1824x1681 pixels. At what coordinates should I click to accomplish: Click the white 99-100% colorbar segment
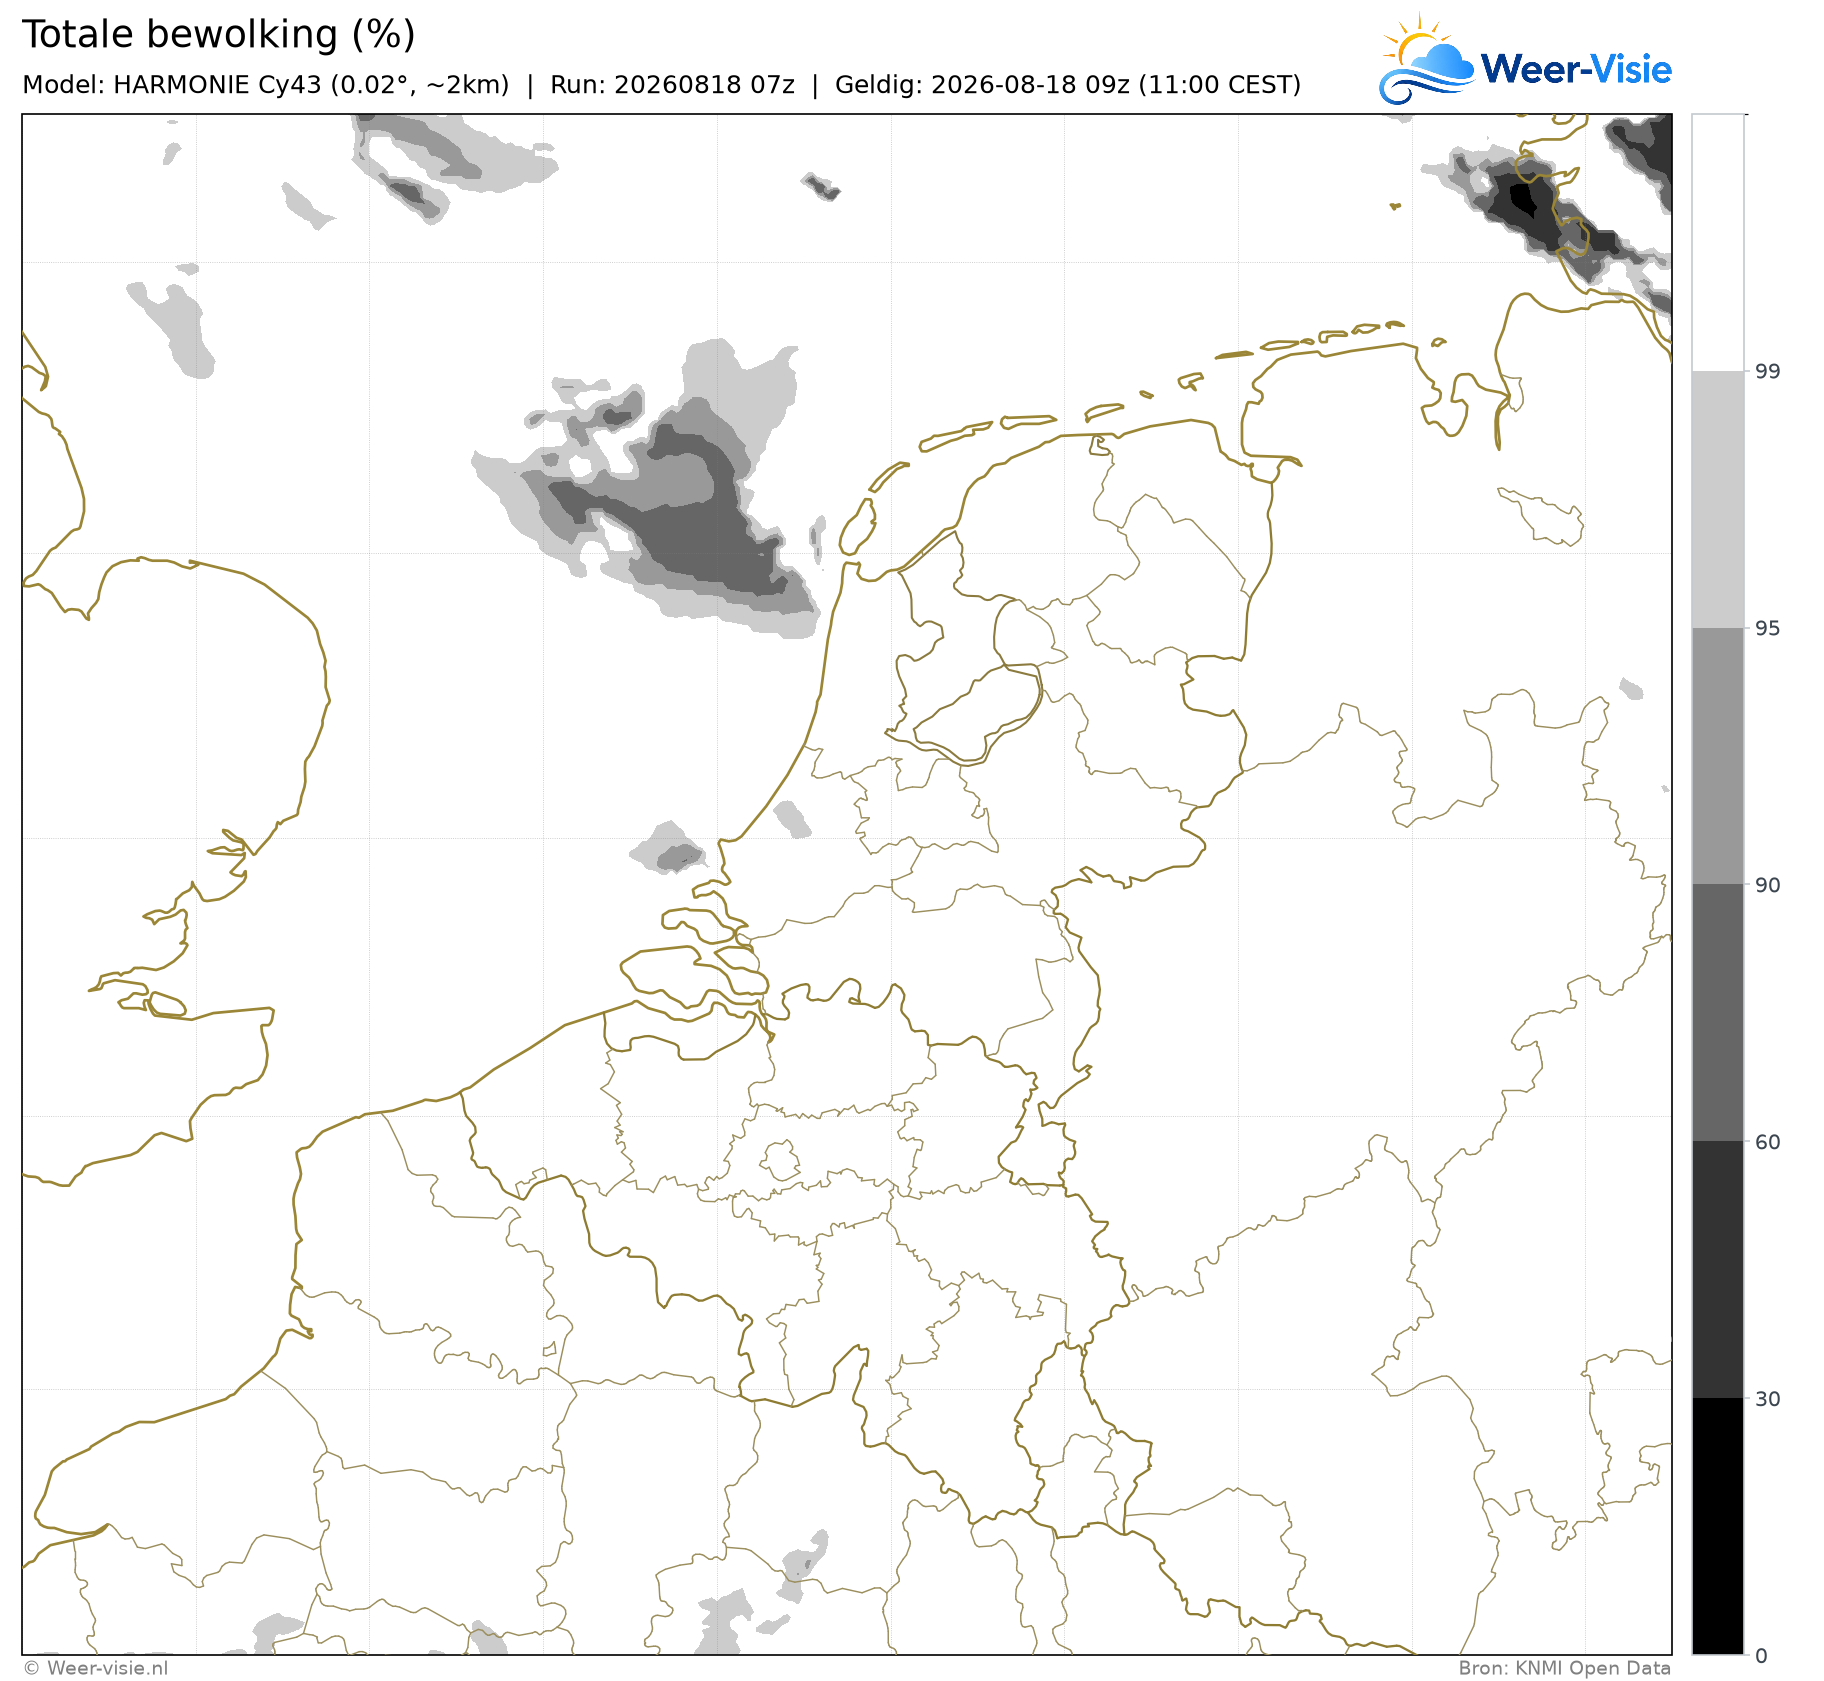pyautogui.click(x=1717, y=243)
